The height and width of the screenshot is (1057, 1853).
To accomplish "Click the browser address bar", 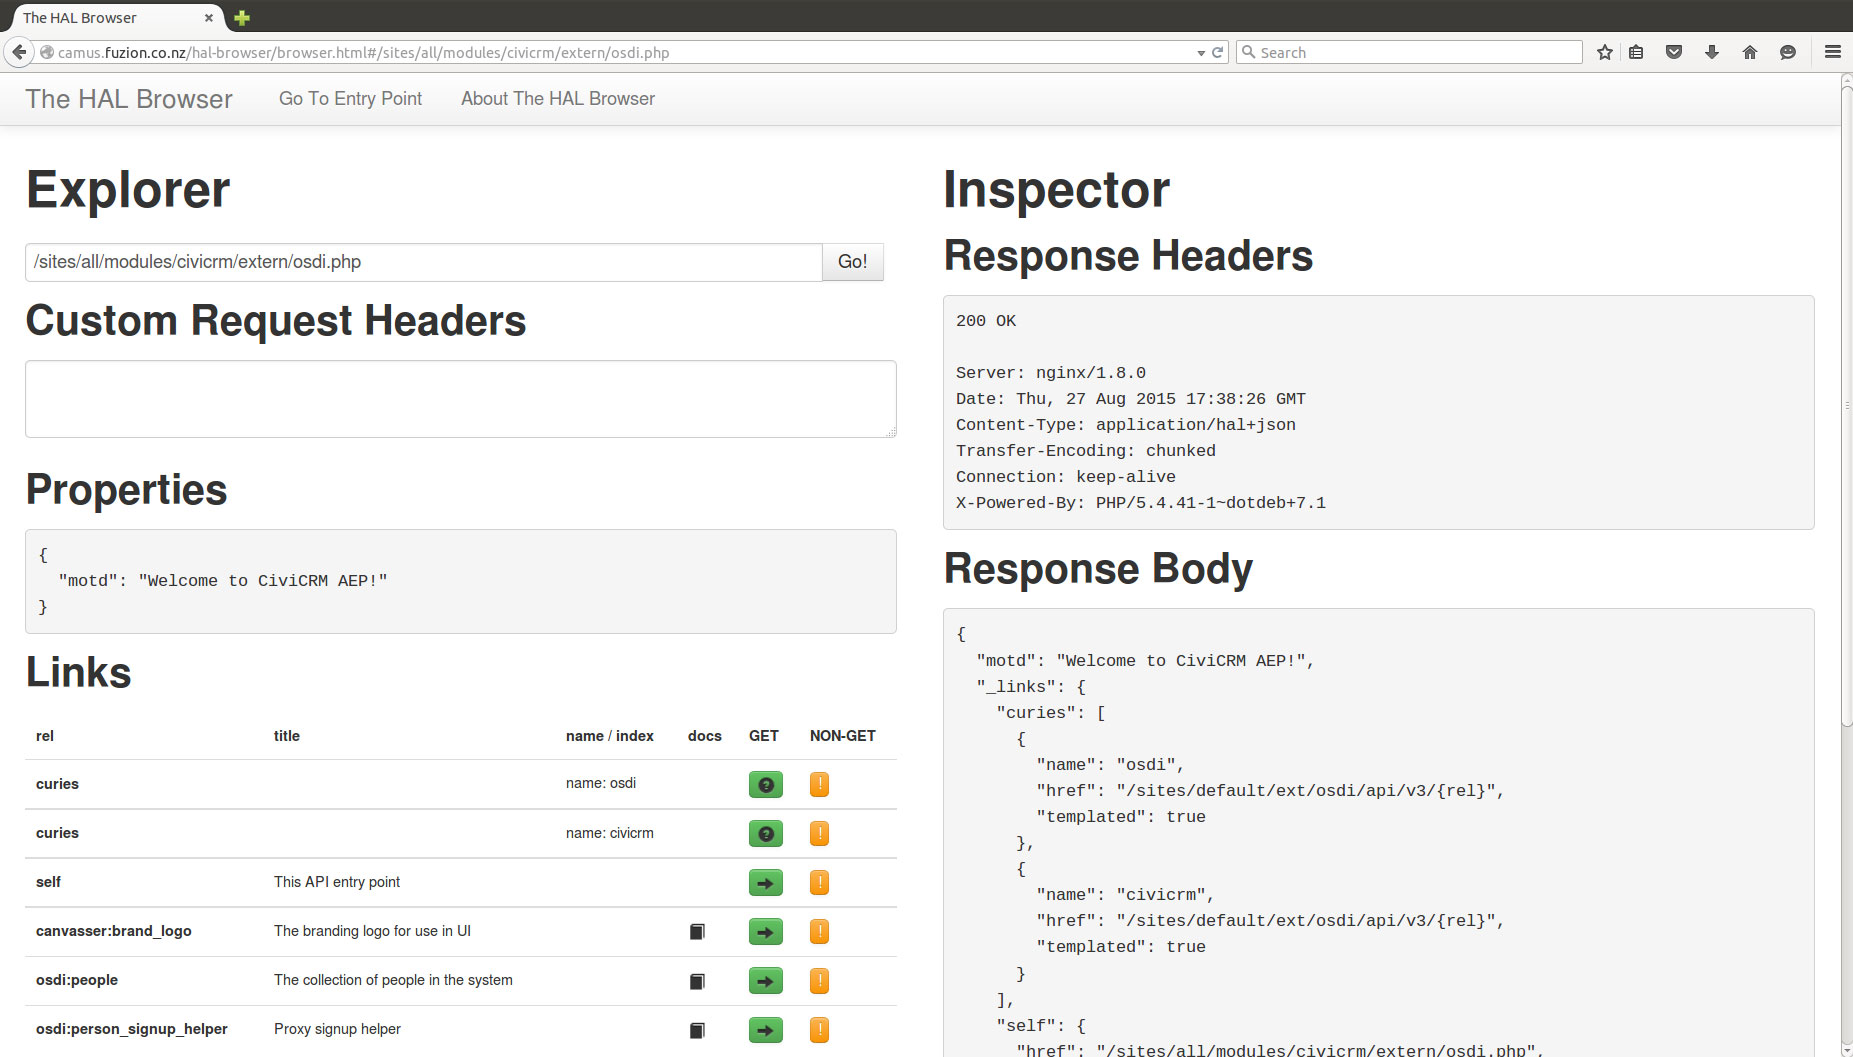I will [620, 53].
